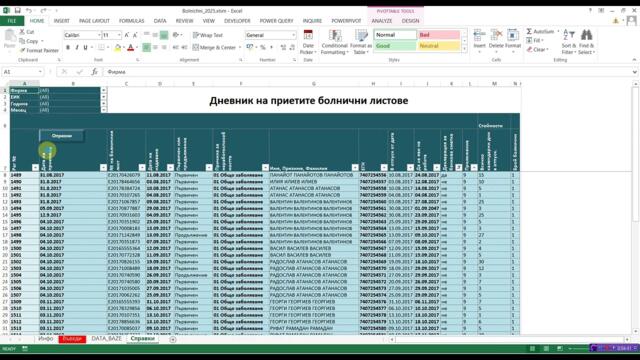Toggle Align Left in the Alignment group

(x=146, y=47)
